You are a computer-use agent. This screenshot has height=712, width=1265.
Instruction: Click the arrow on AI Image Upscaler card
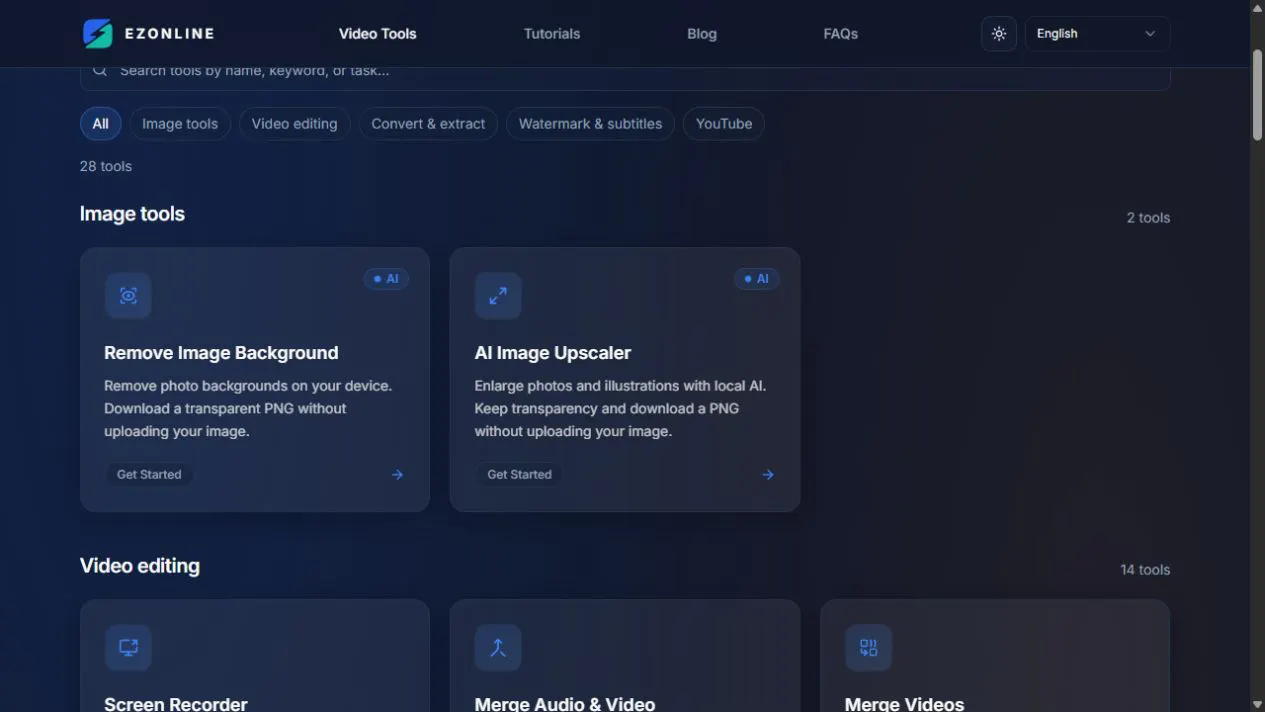click(x=768, y=475)
